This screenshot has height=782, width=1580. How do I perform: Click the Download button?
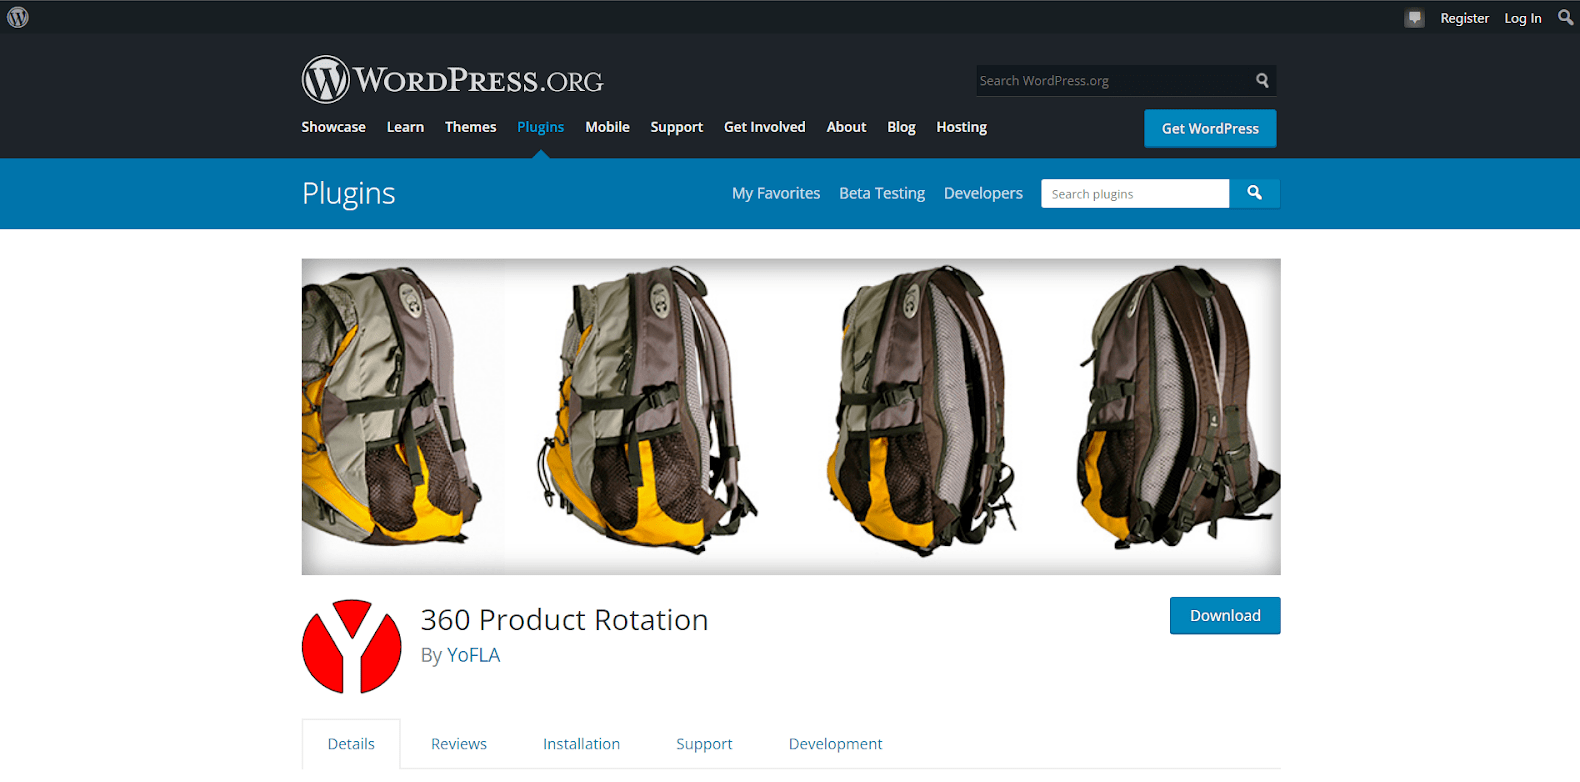1225,616
